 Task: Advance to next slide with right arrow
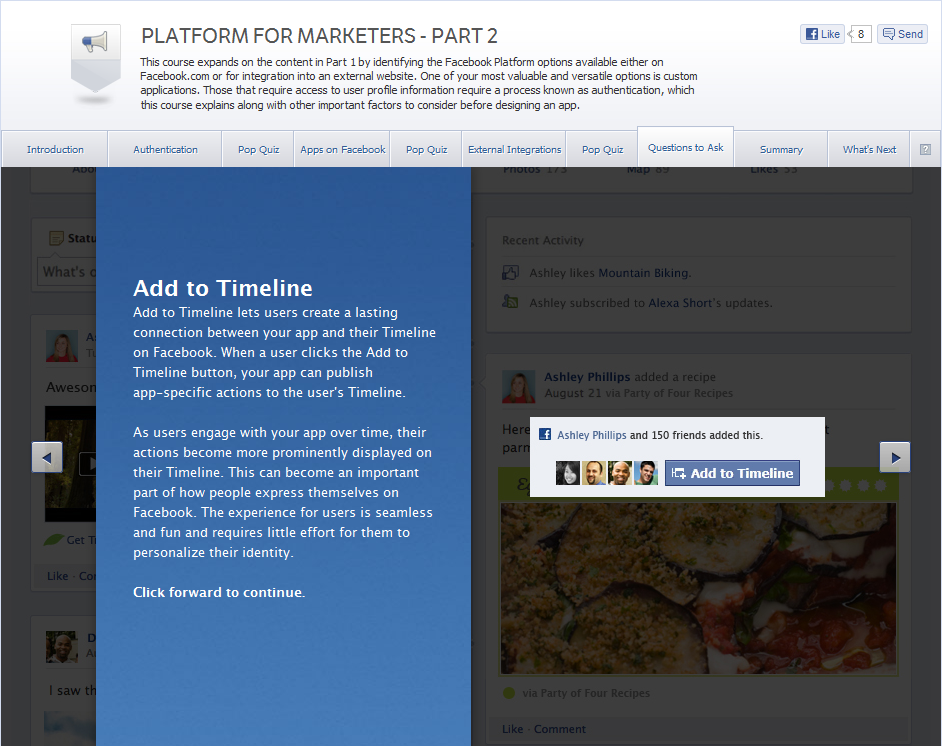tap(895, 458)
